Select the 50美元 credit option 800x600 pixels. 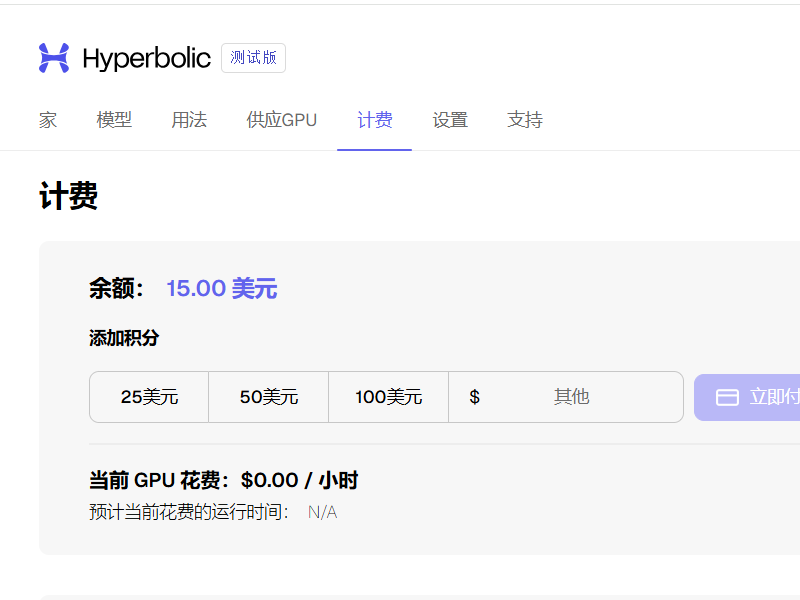(x=269, y=397)
